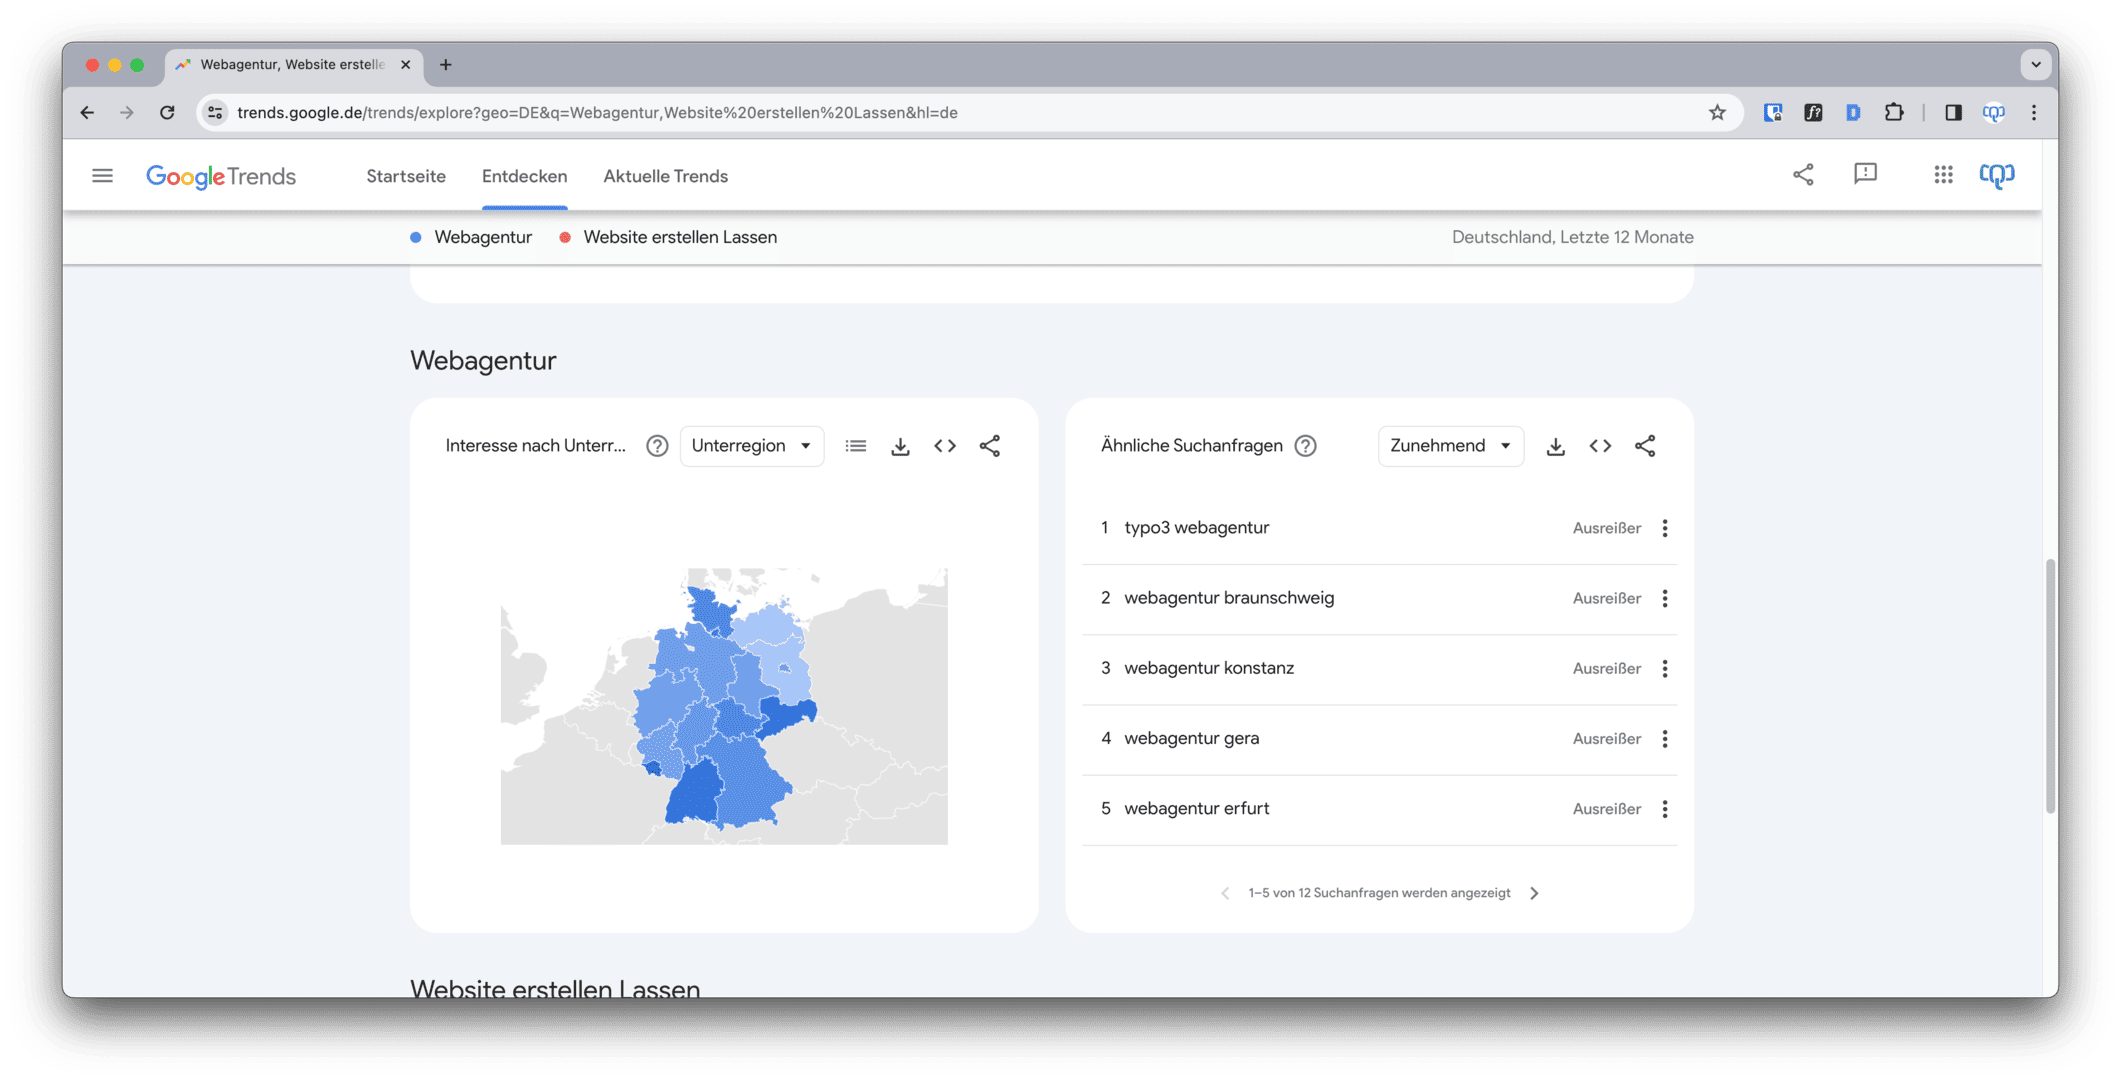Bookmark this page with the star
This screenshot has width=2121, height=1080.
click(1717, 112)
